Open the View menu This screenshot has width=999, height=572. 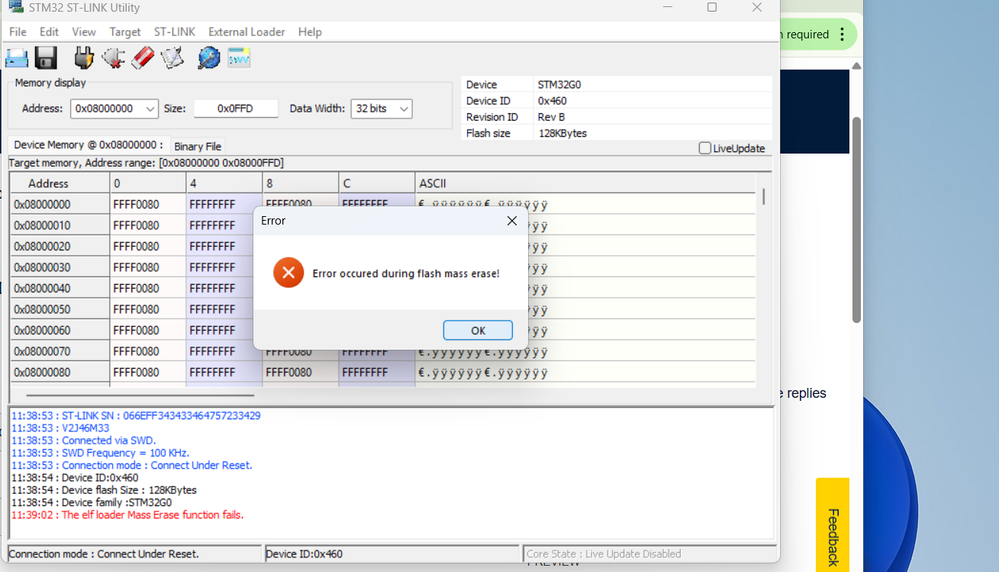[x=83, y=32]
